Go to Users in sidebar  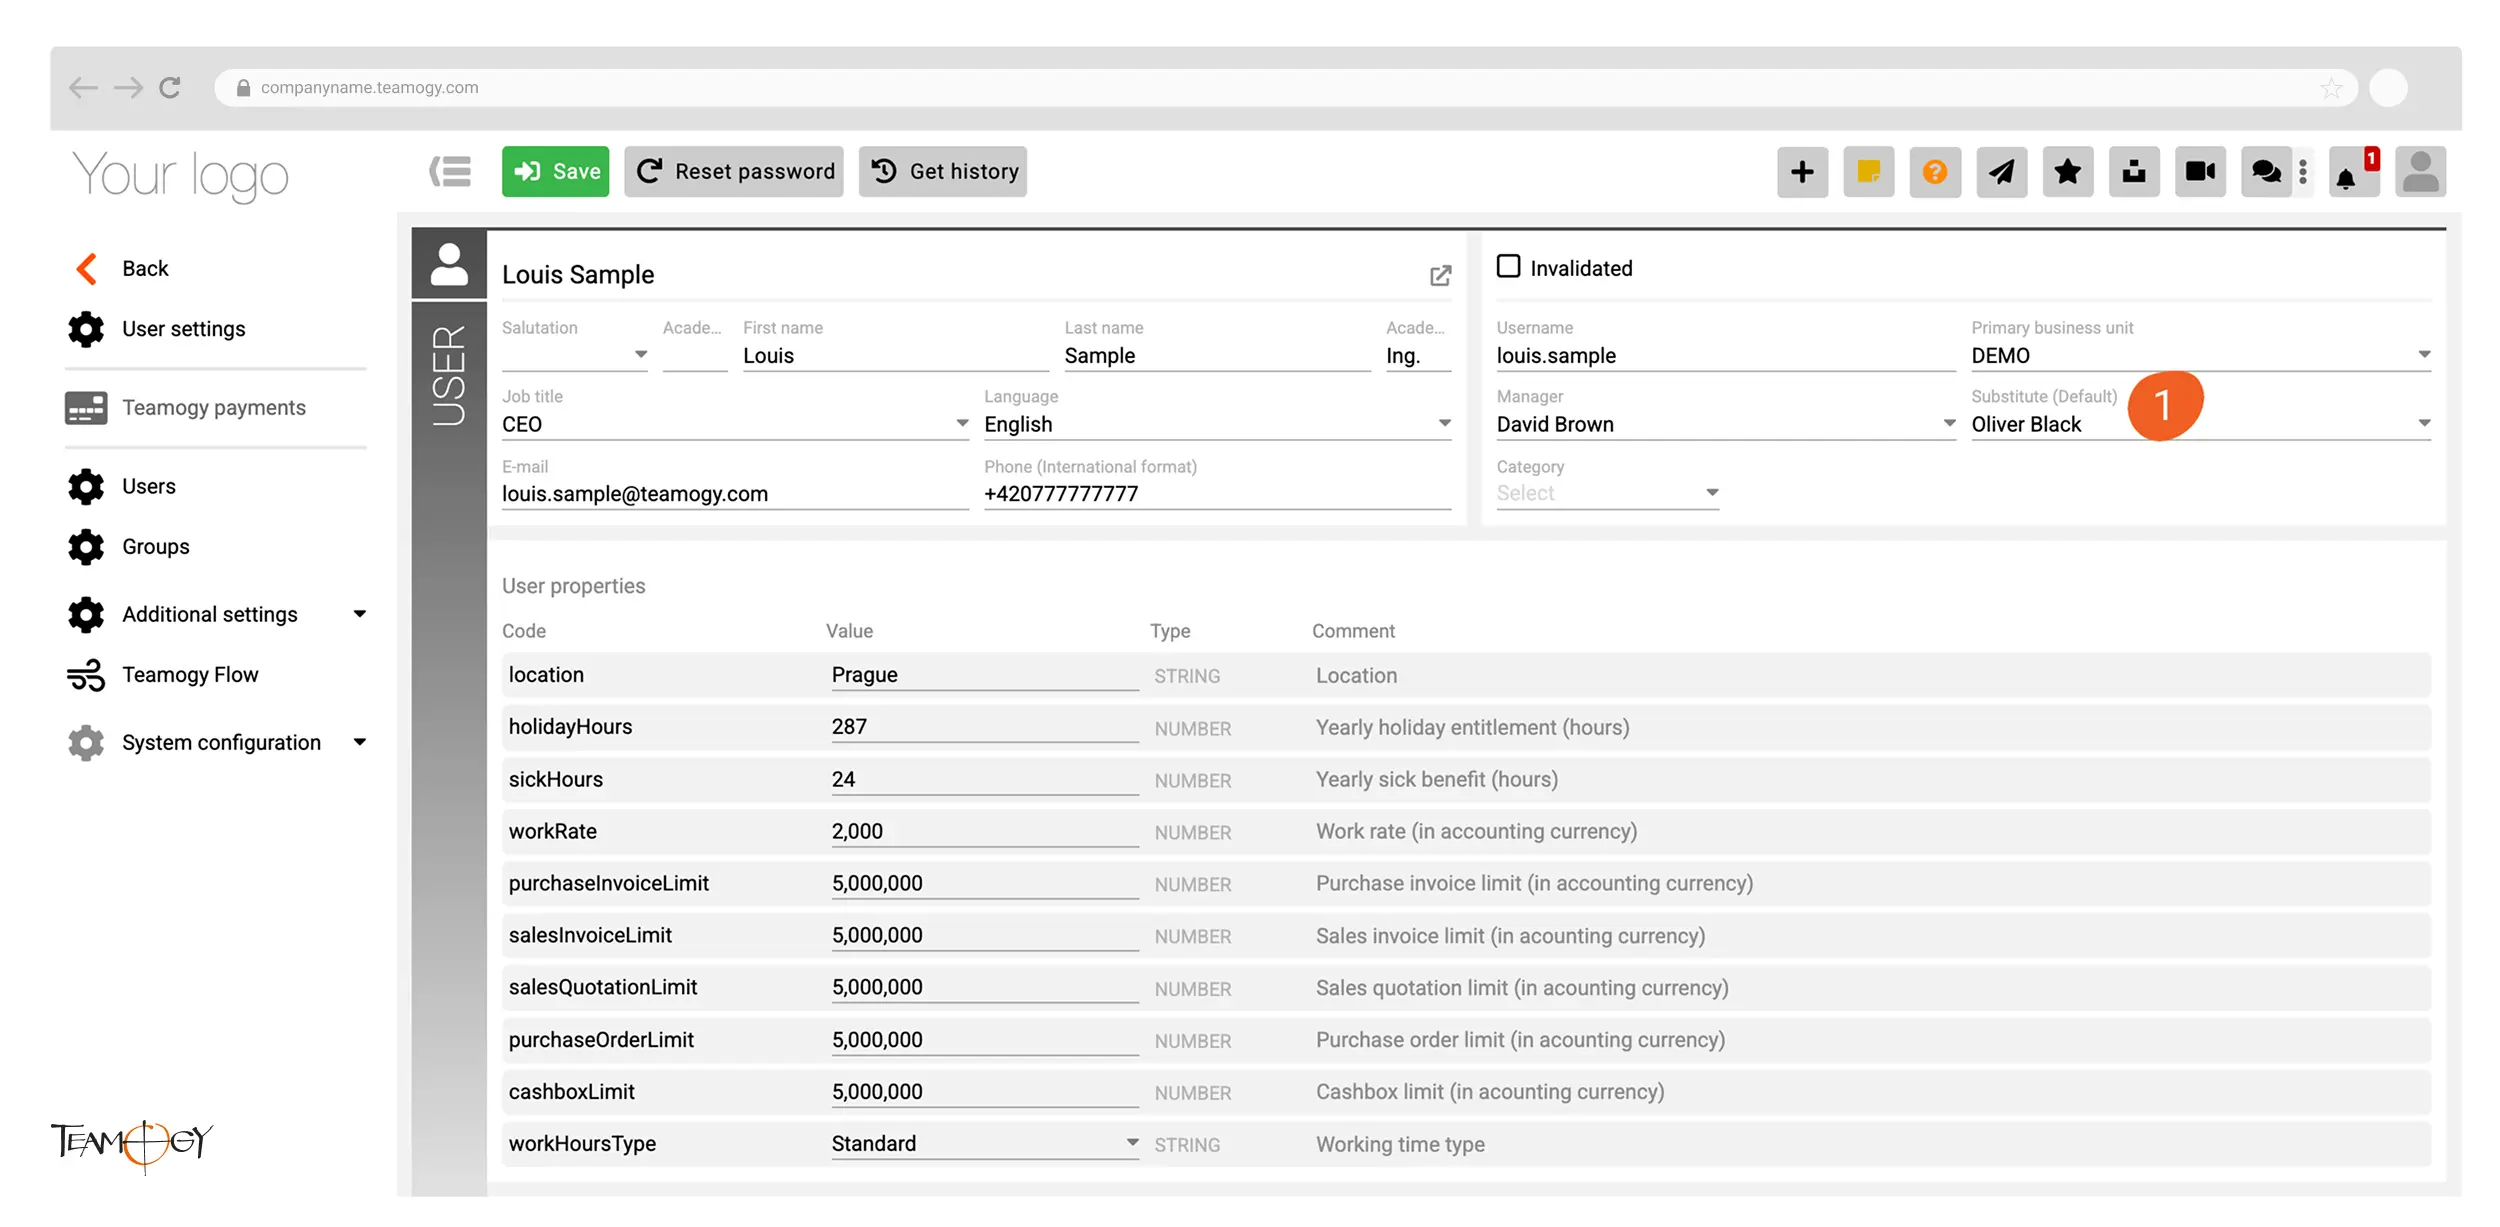point(148,486)
